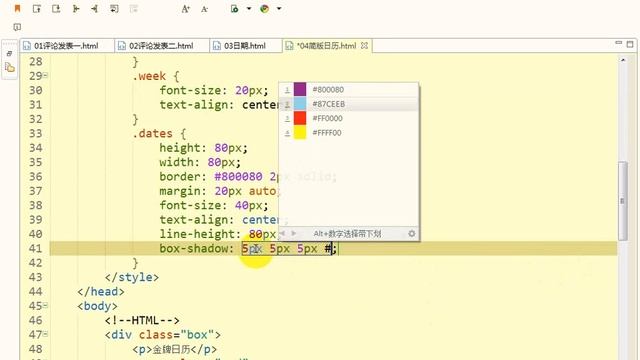Screen dimensions: 640x360
Task: Click the small comment icon below toolbar
Action: (17, 27)
